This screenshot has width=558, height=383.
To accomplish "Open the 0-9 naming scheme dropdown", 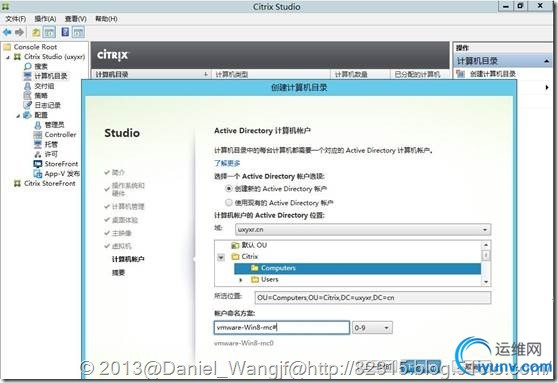I will [372, 327].
